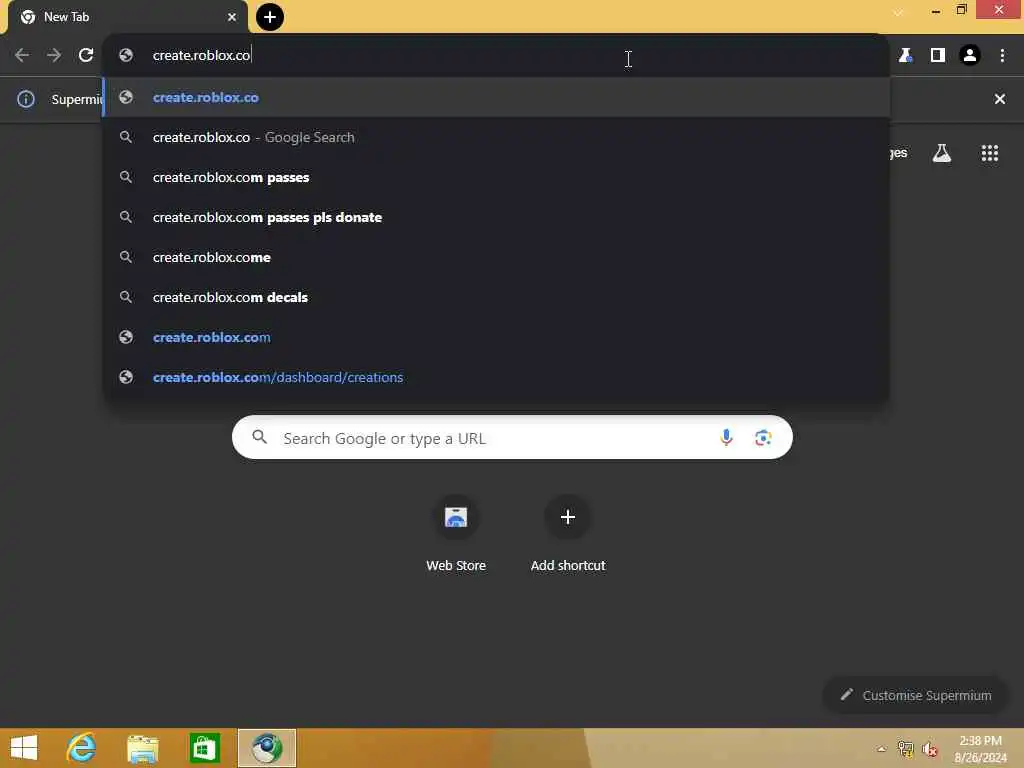
Task: Open File Explorer from taskbar
Action: [x=143, y=748]
